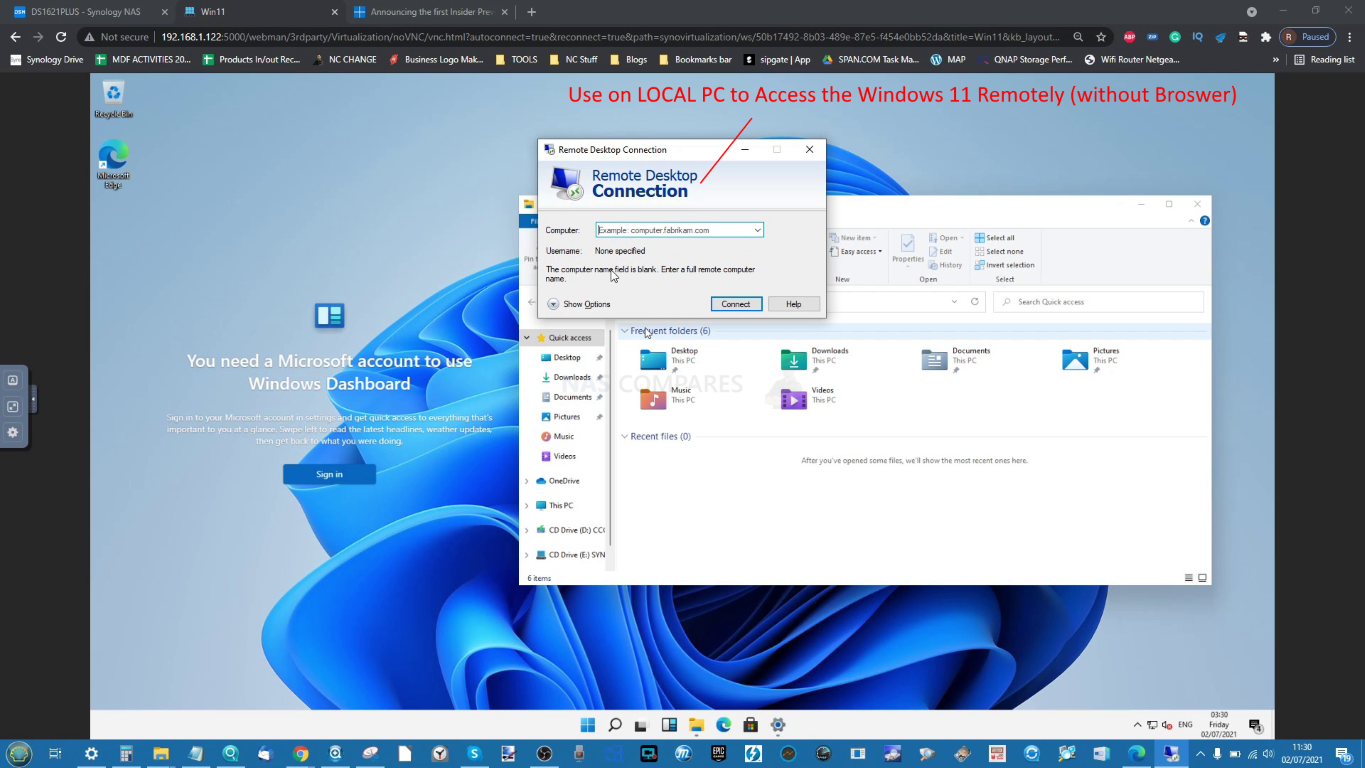Open the Synology Drive bookmark
This screenshot has height=768, width=1365.
click(47, 59)
